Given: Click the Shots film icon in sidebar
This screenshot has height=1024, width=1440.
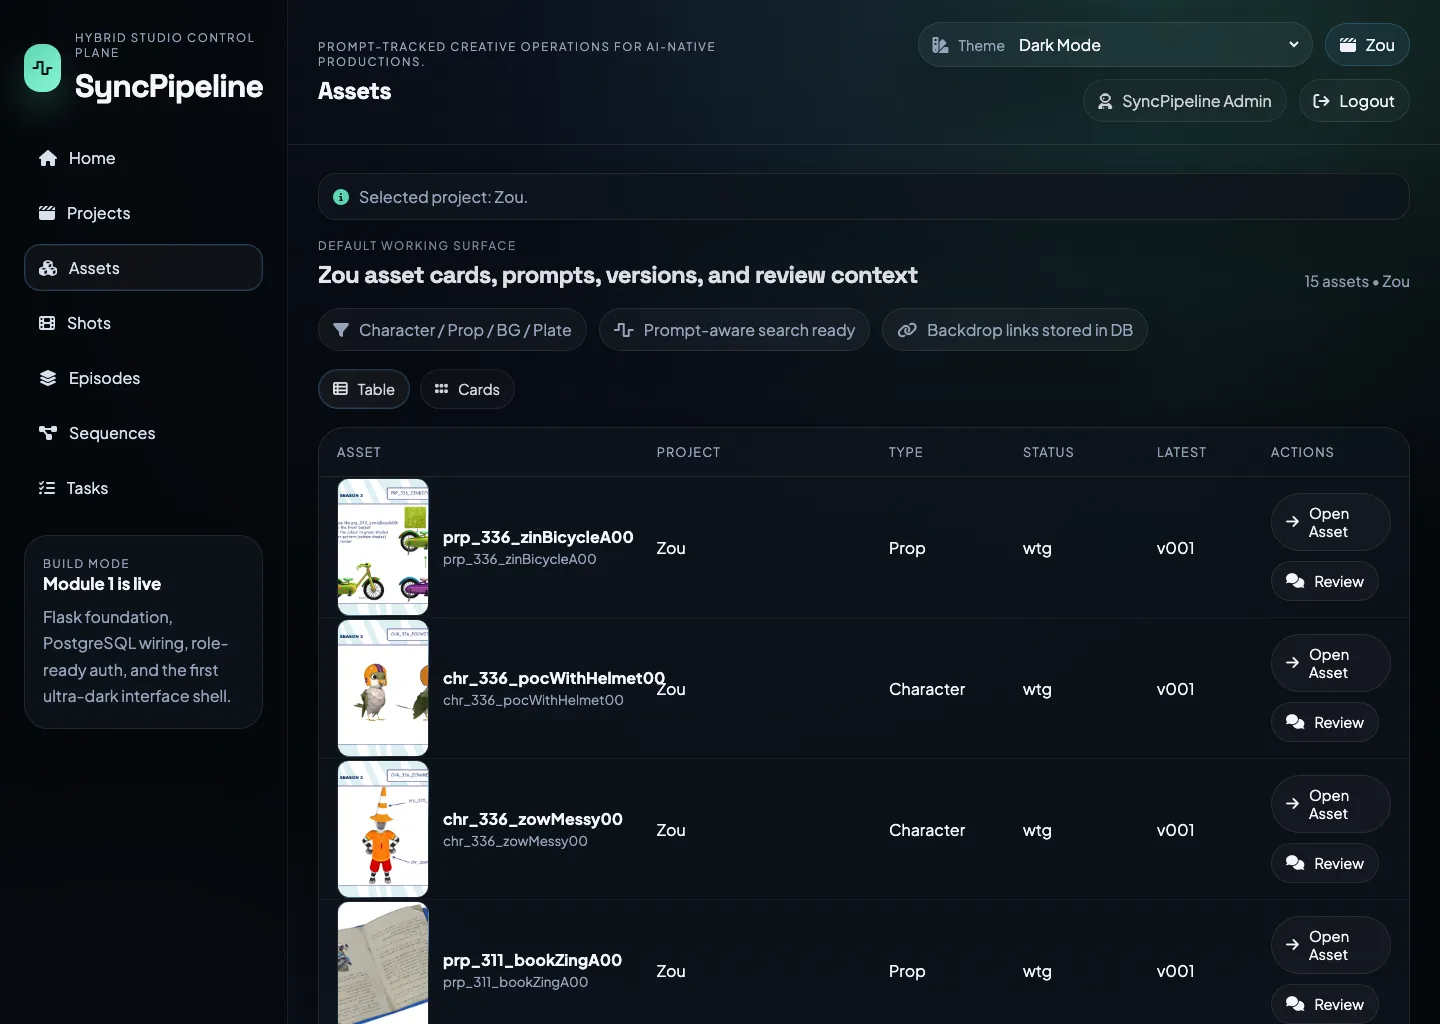Looking at the screenshot, I should (46, 323).
